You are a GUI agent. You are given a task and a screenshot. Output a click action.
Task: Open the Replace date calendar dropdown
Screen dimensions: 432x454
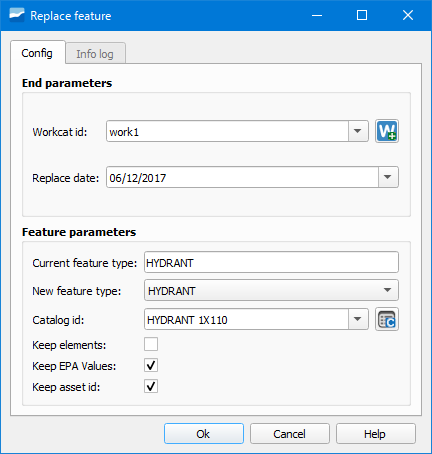pyautogui.click(x=388, y=177)
